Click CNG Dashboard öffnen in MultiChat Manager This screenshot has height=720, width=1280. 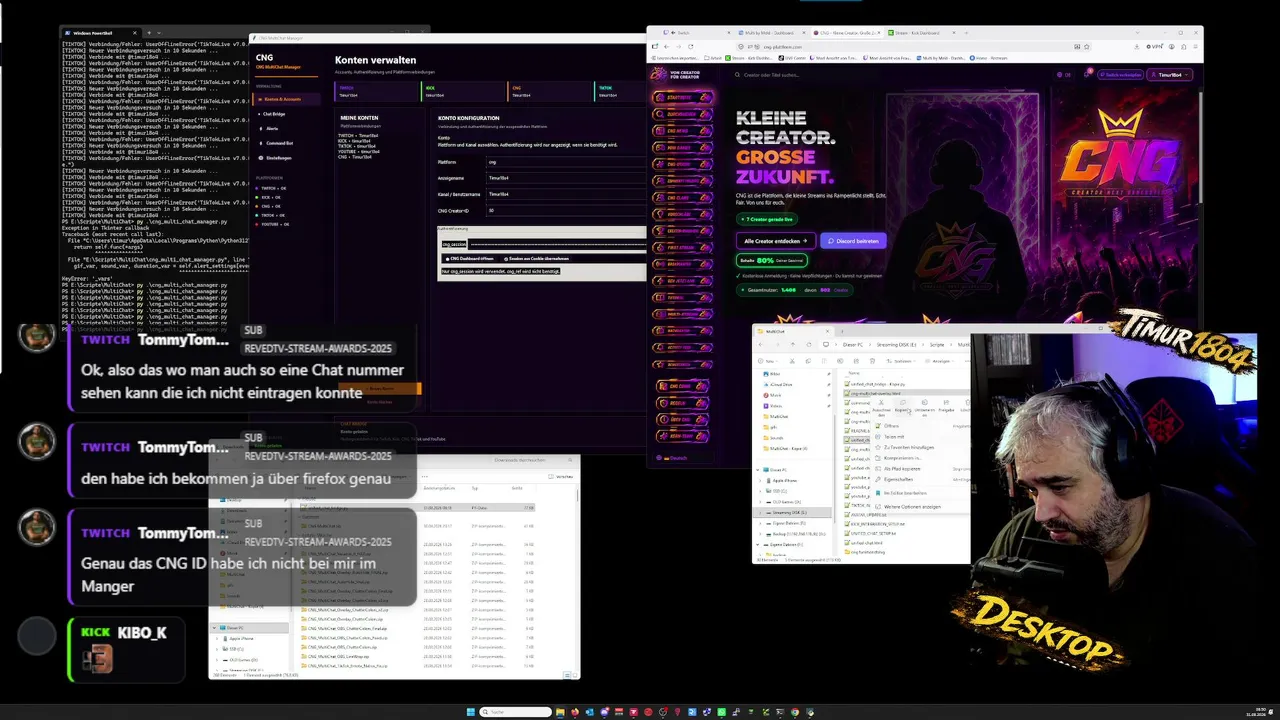(x=469, y=259)
